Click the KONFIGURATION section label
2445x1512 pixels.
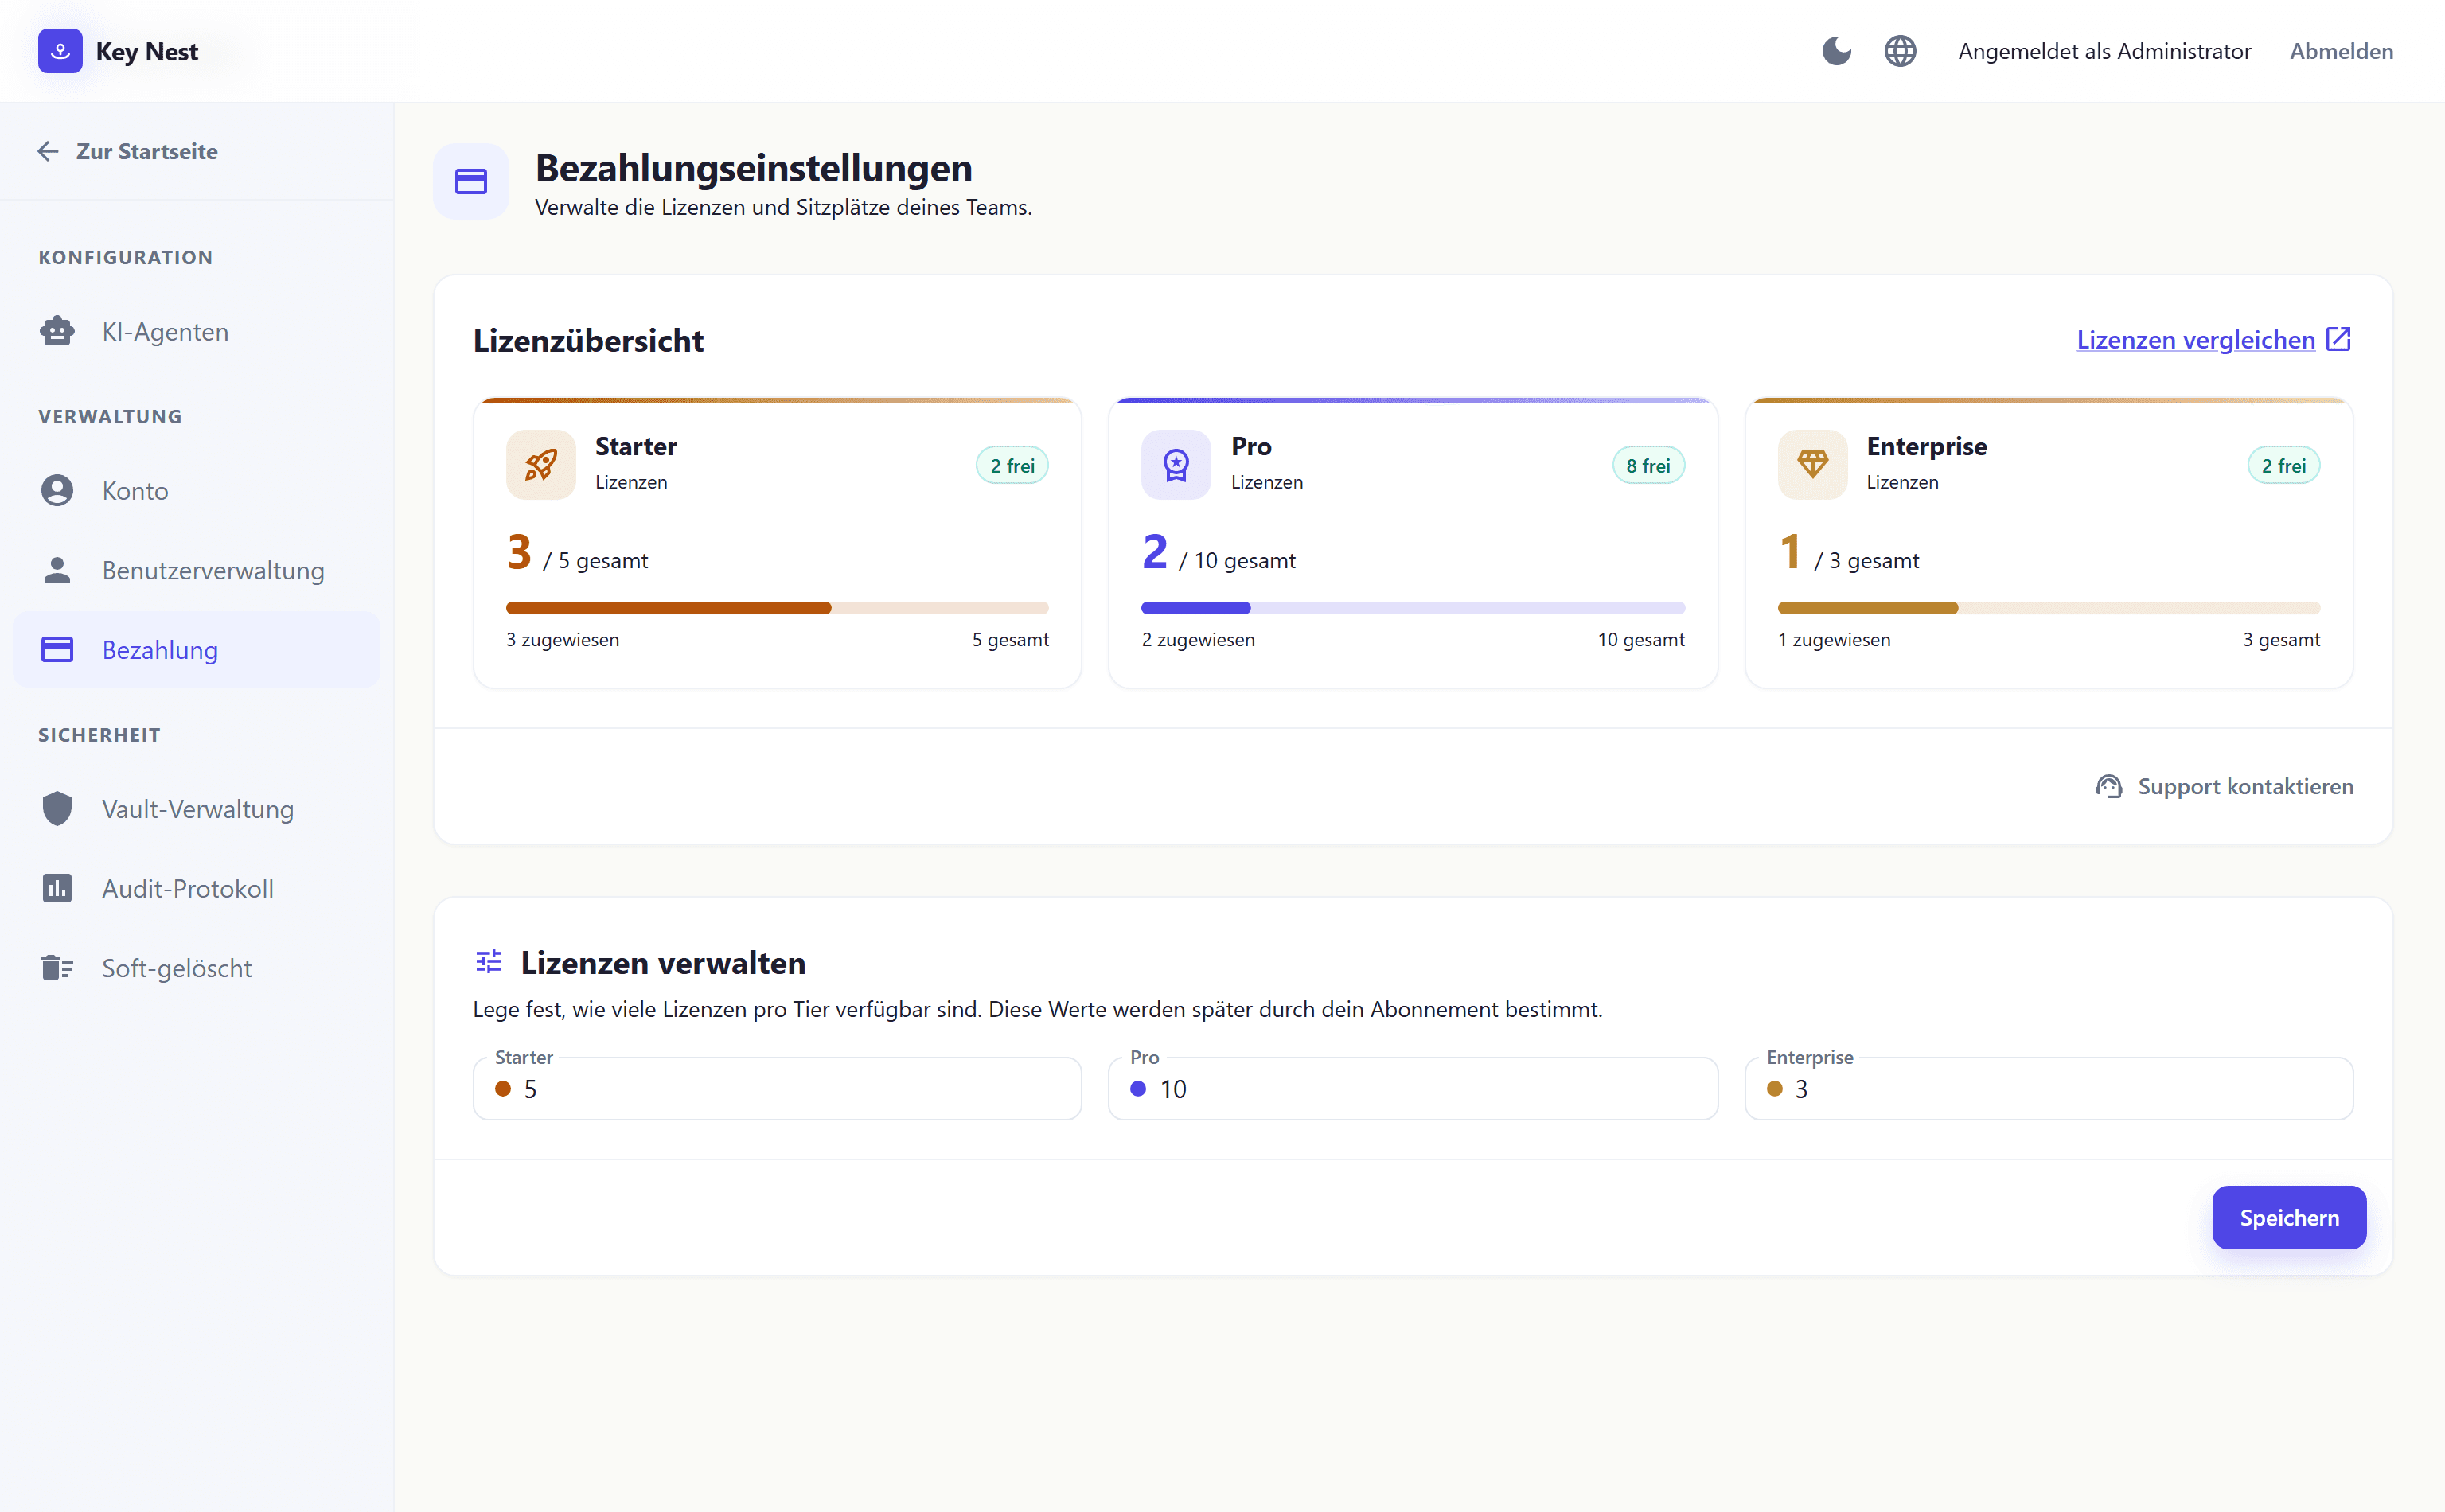point(125,257)
